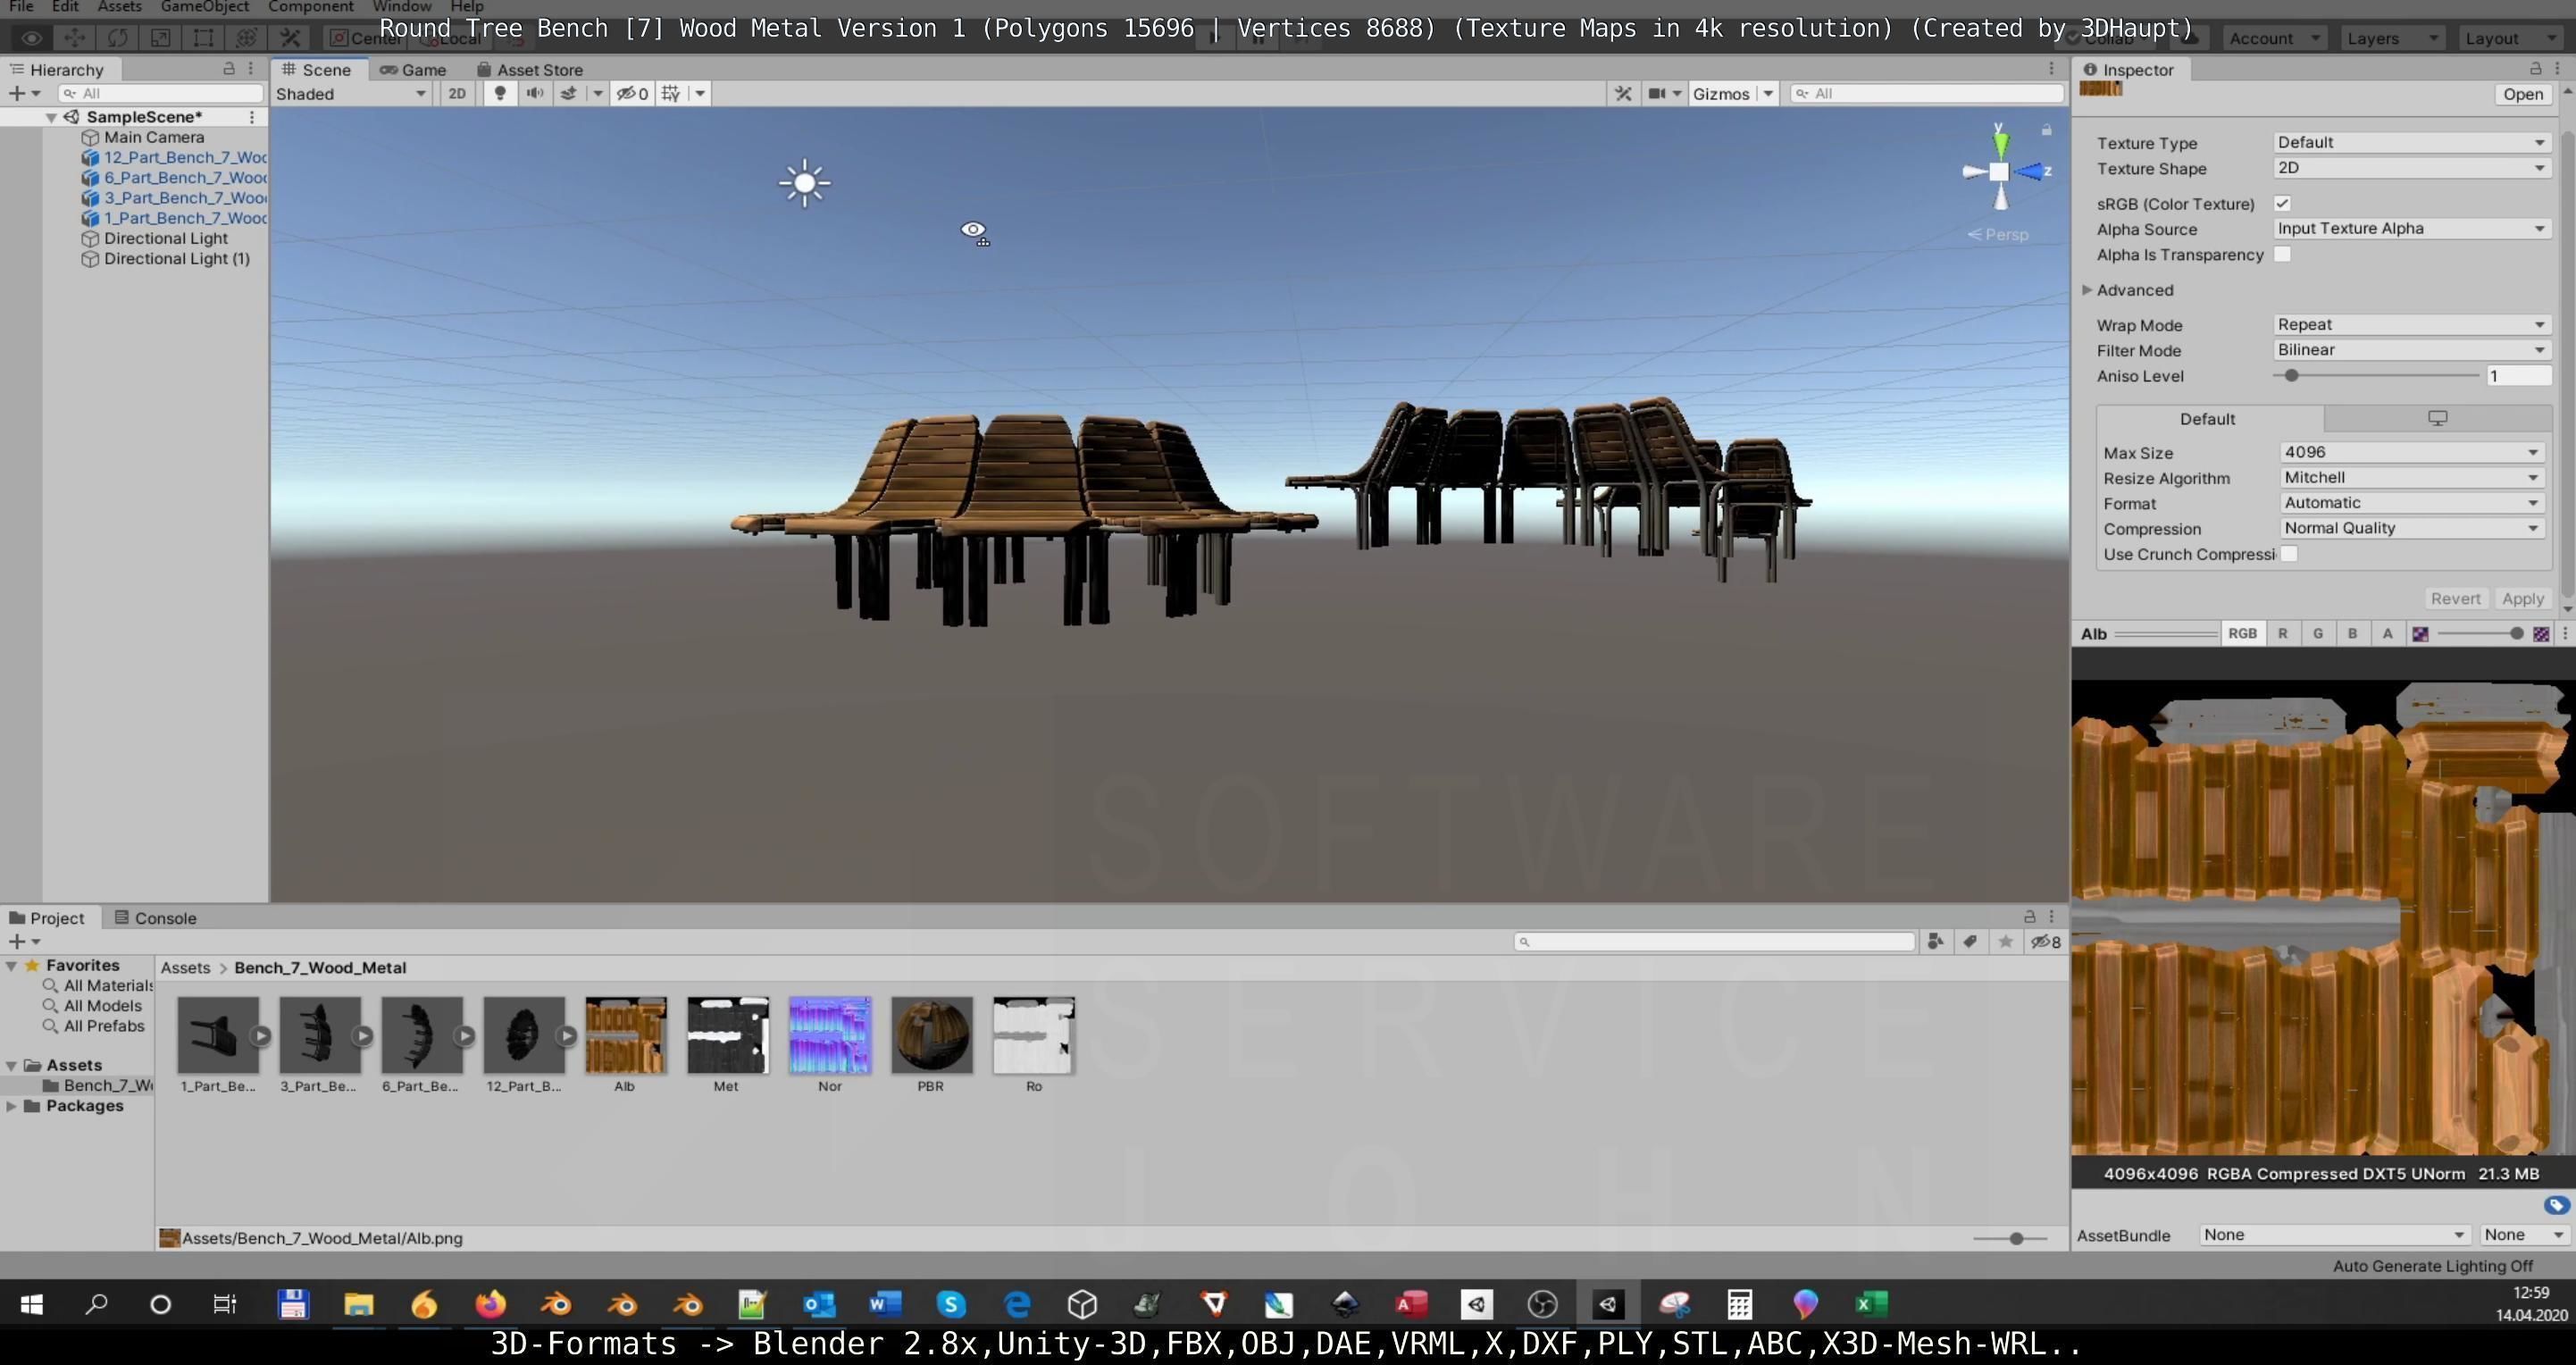Select the Move tool in toolbar
2576x1365 pixels.
coord(74,38)
